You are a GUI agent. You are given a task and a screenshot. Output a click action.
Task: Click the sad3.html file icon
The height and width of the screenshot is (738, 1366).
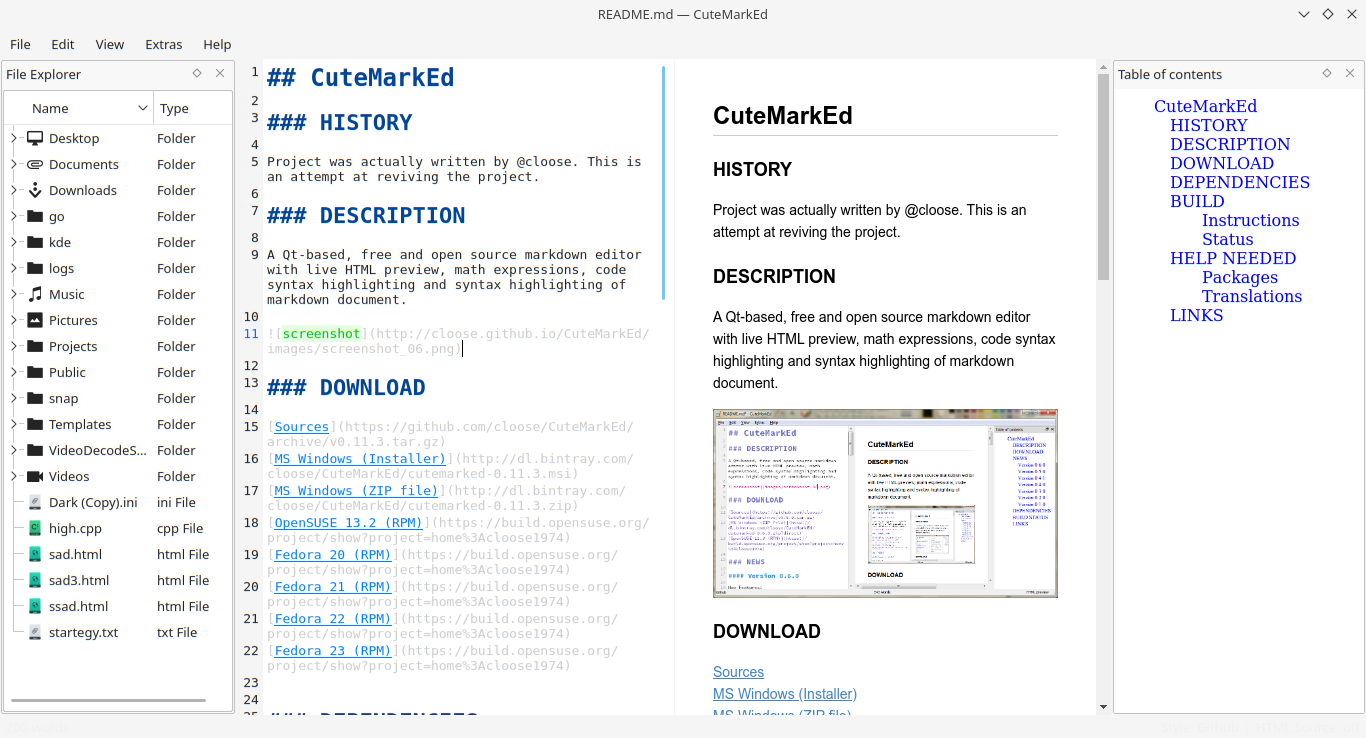click(35, 580)
